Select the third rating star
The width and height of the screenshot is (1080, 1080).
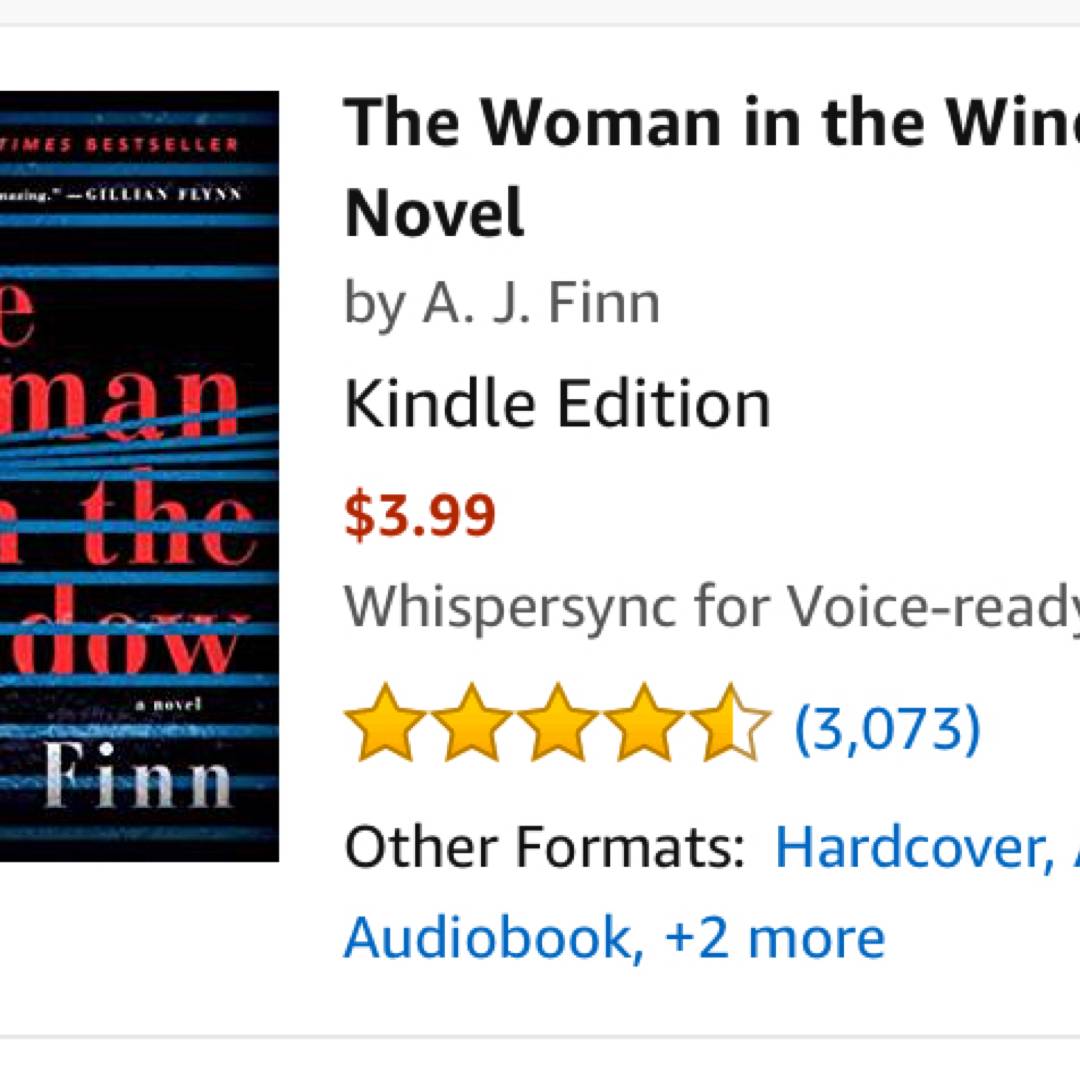click(x=558, y=723)
